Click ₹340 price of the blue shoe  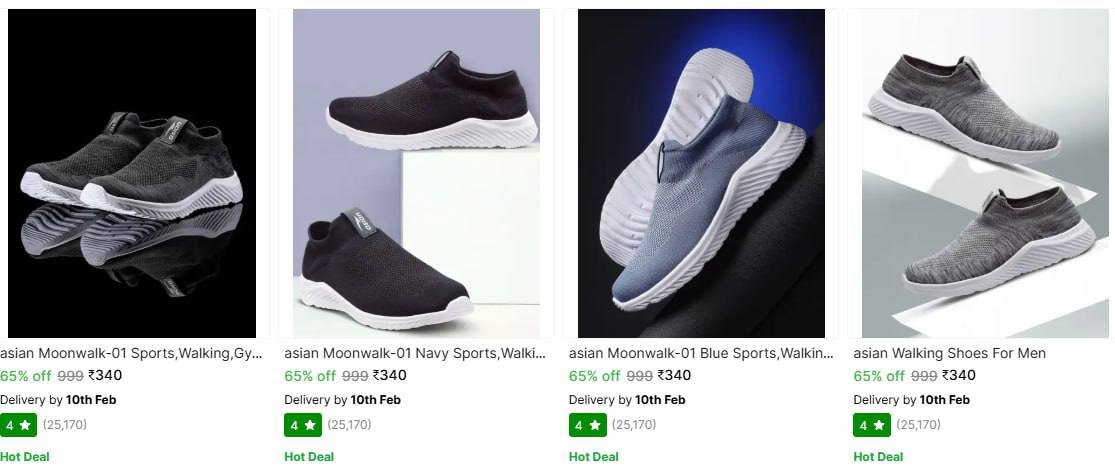[x=674, y=376]
